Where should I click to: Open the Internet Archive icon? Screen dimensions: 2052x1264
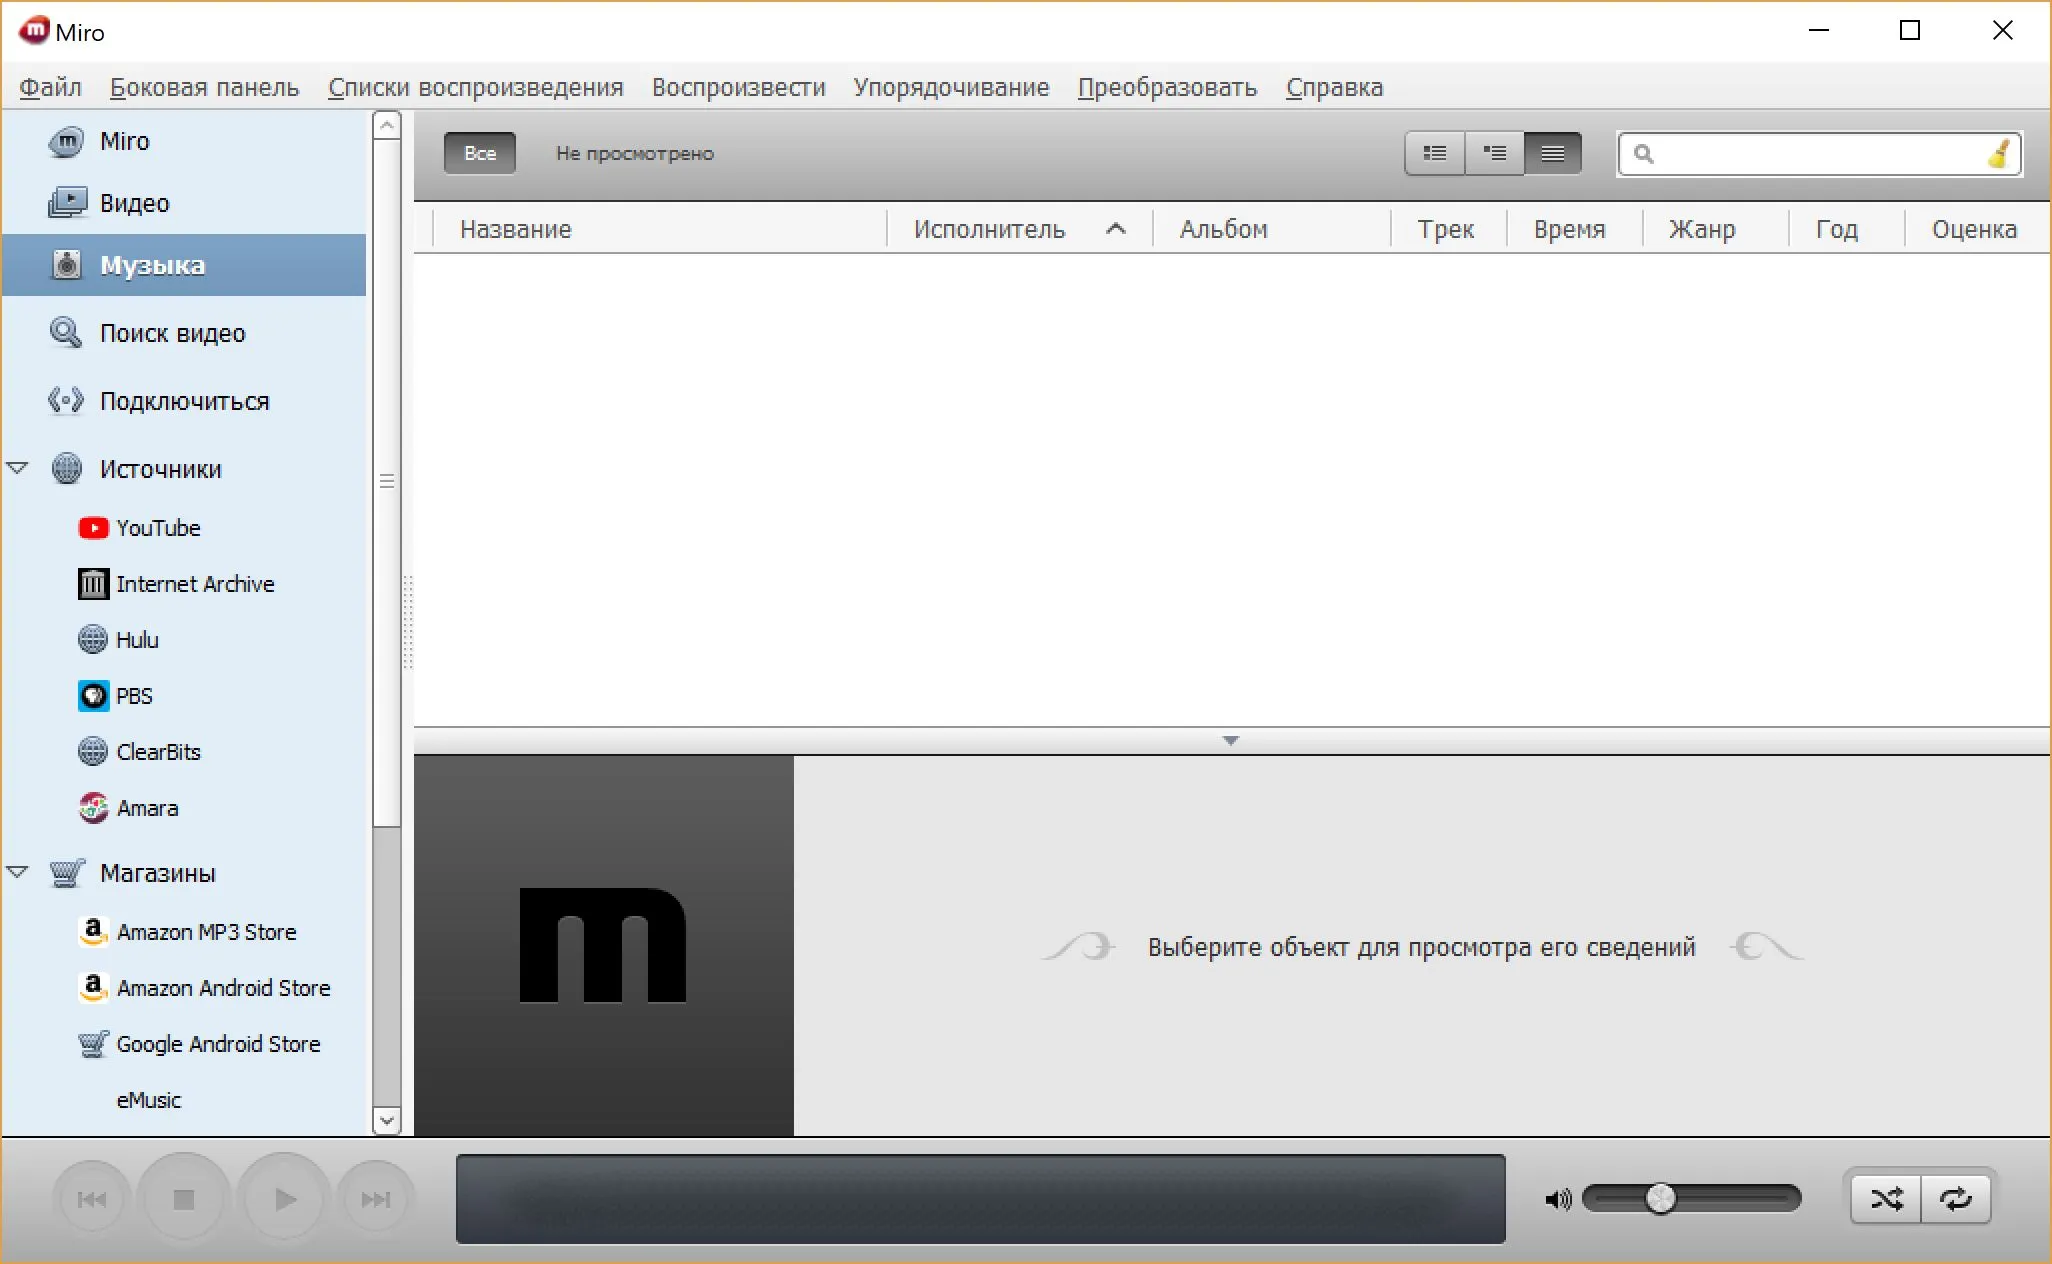(93, 584)
